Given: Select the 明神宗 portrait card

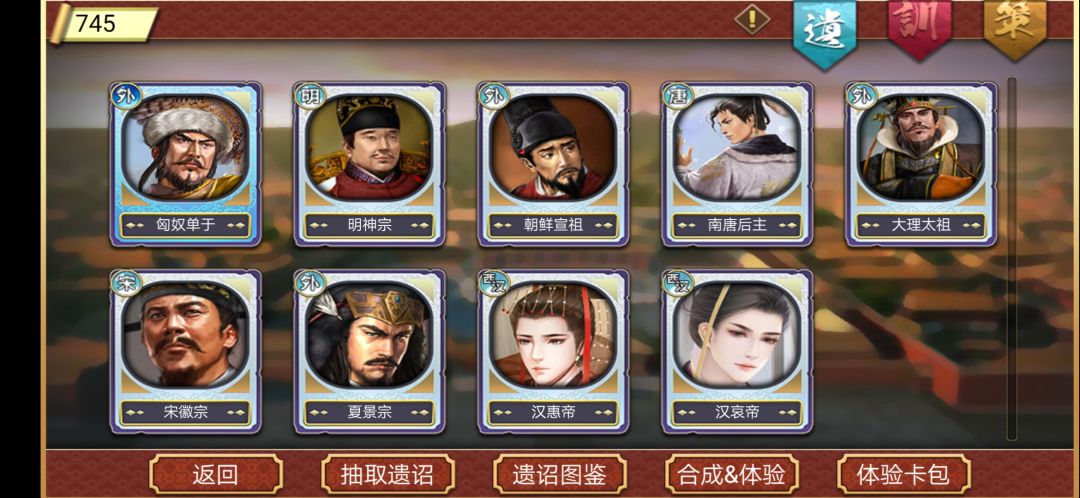Looking at the screenshot, I should coord(370,164).
